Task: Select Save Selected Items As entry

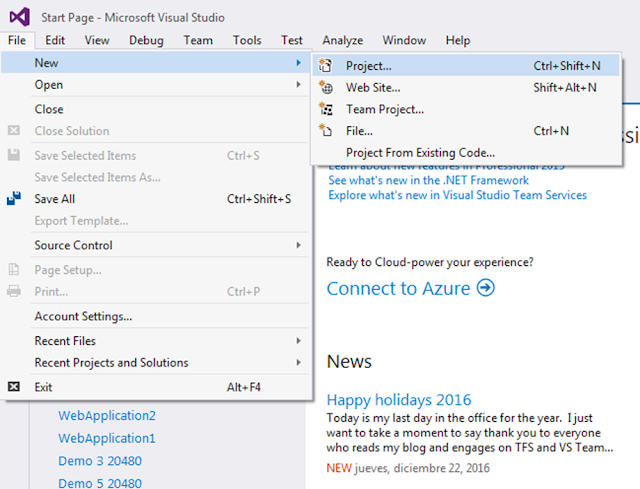Action: coord(155,177)
